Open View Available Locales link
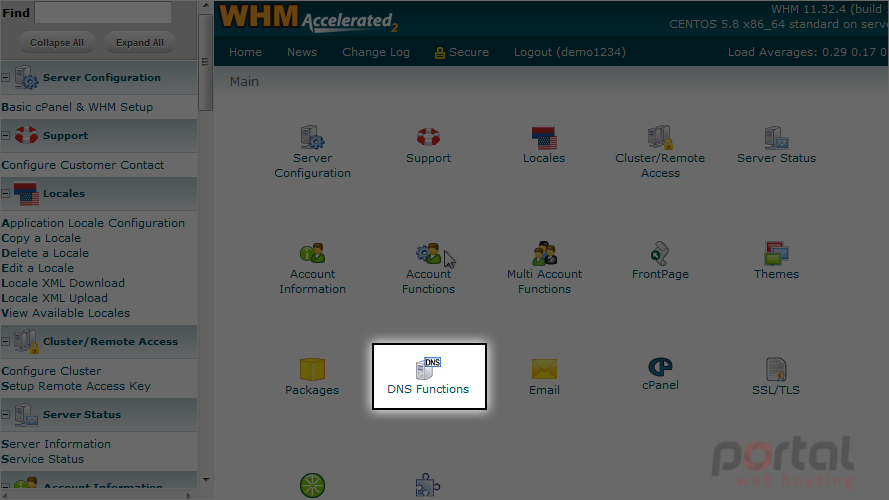Image resolution: width=889 pixels, height=500 pixels. [x=66, y=313]
